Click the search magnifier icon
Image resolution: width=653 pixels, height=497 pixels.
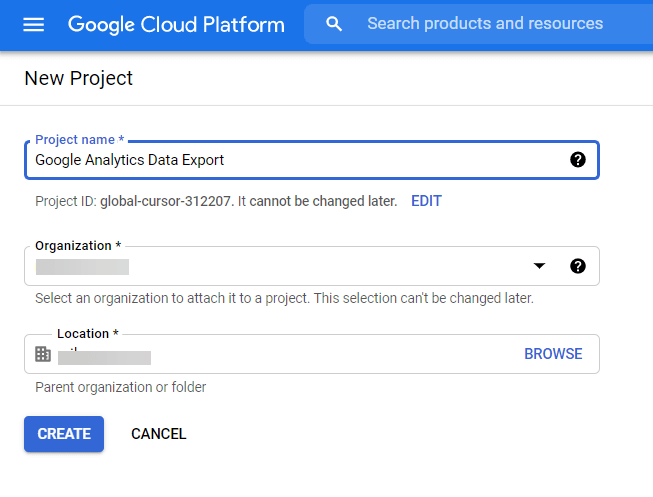[x=334, y=24]
